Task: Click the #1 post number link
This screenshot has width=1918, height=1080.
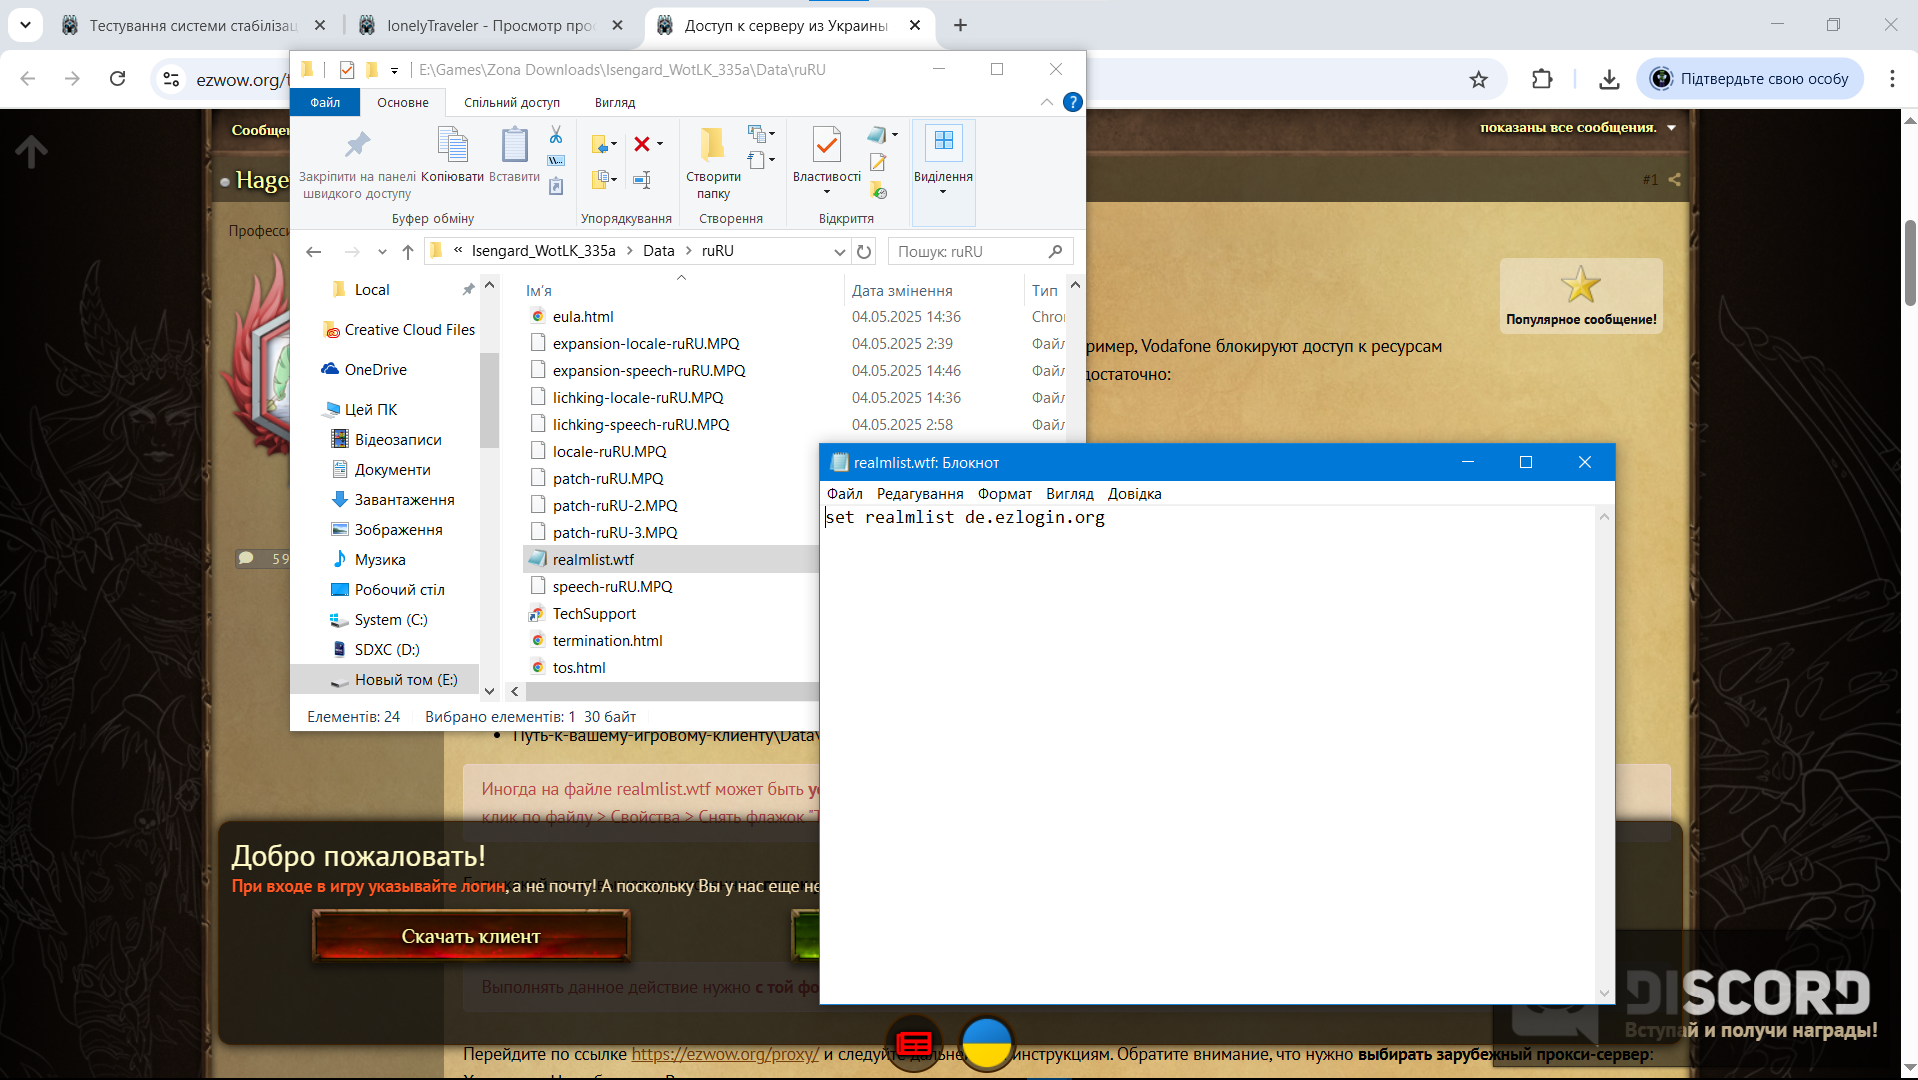Action: pos(1650,180)
